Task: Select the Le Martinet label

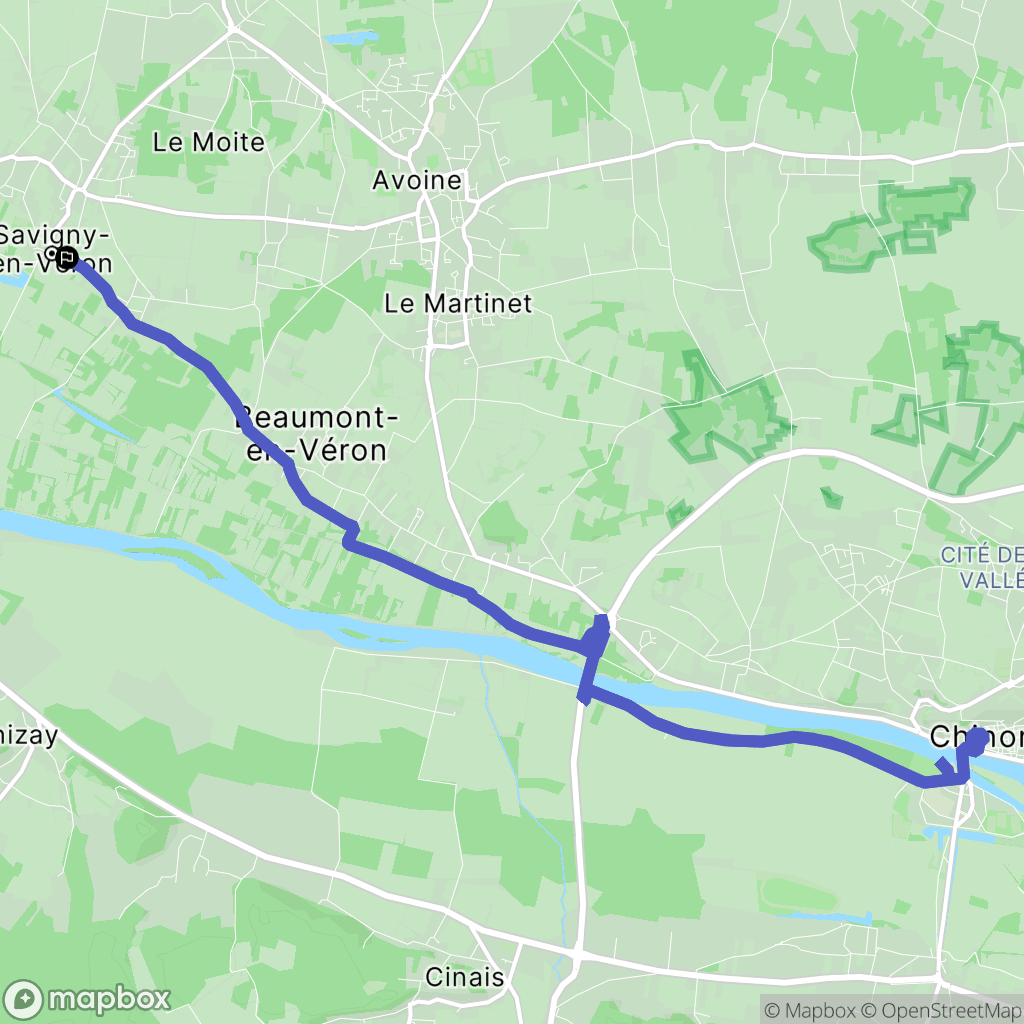Action: tap(458, 303)
